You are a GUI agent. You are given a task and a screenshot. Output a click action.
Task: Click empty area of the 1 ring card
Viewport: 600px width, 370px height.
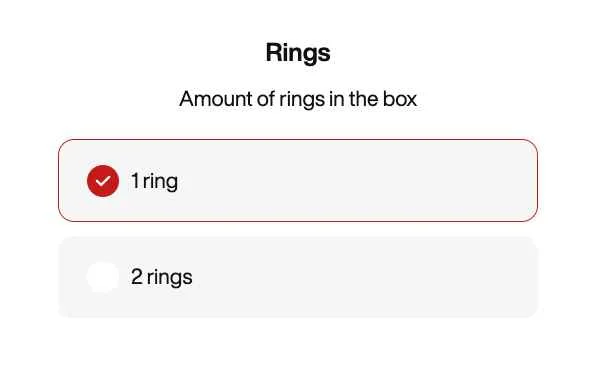(356, 181)
